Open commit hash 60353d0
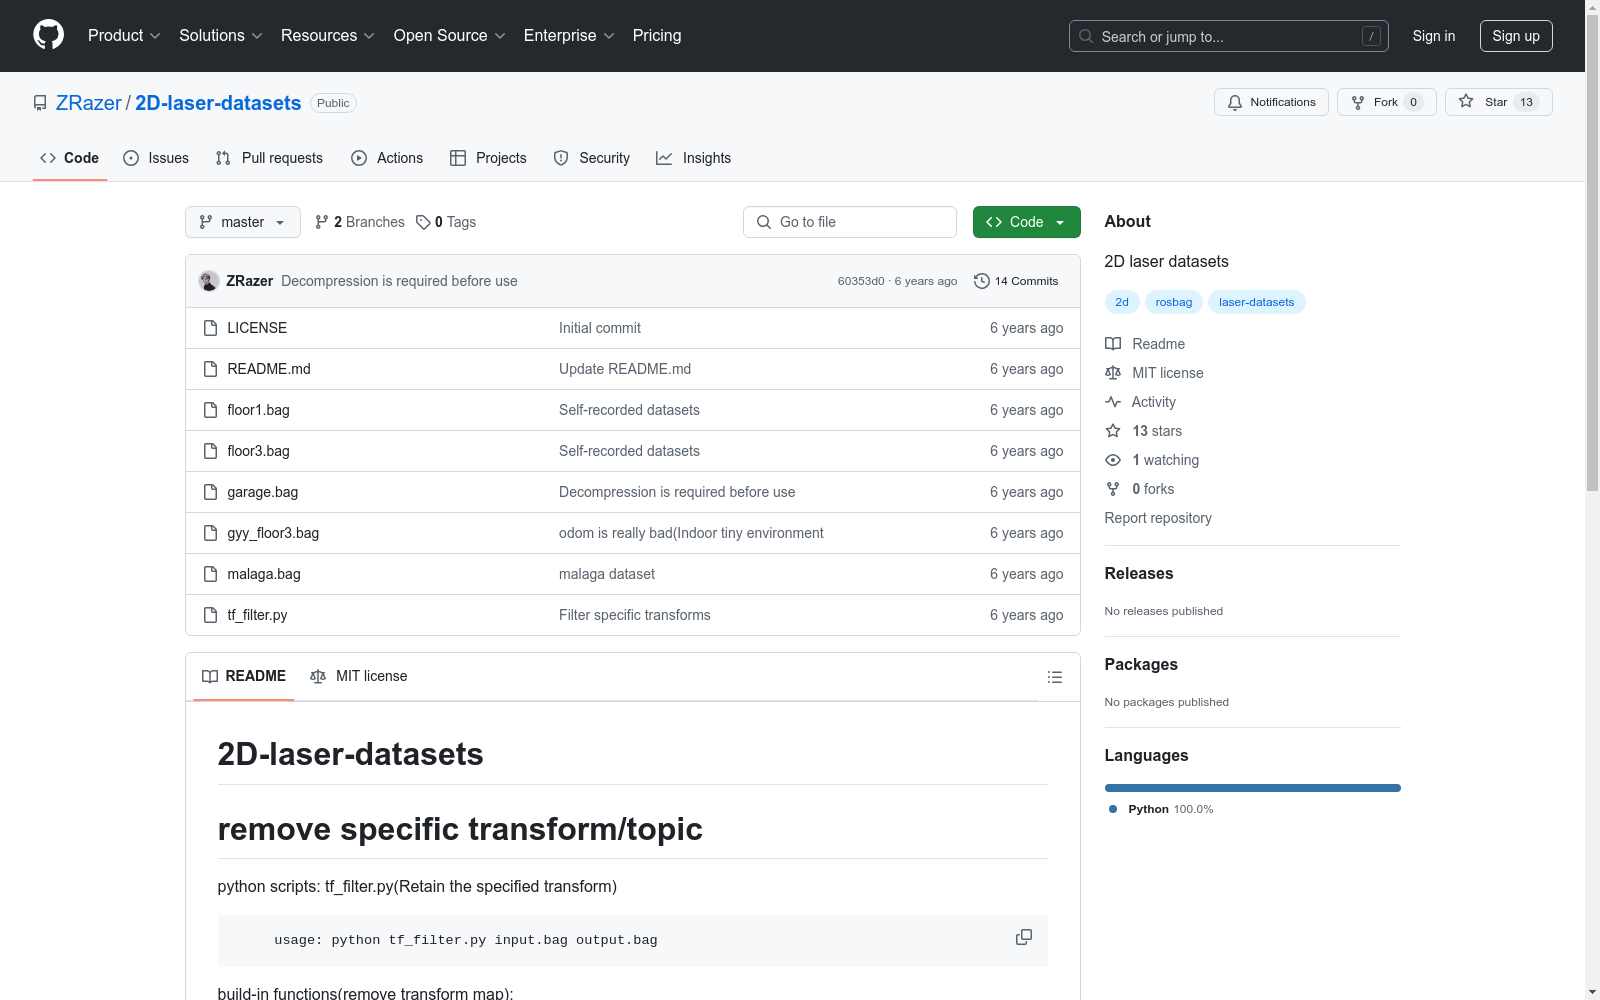This screenshot has height=1000, width=1600. 861,281
